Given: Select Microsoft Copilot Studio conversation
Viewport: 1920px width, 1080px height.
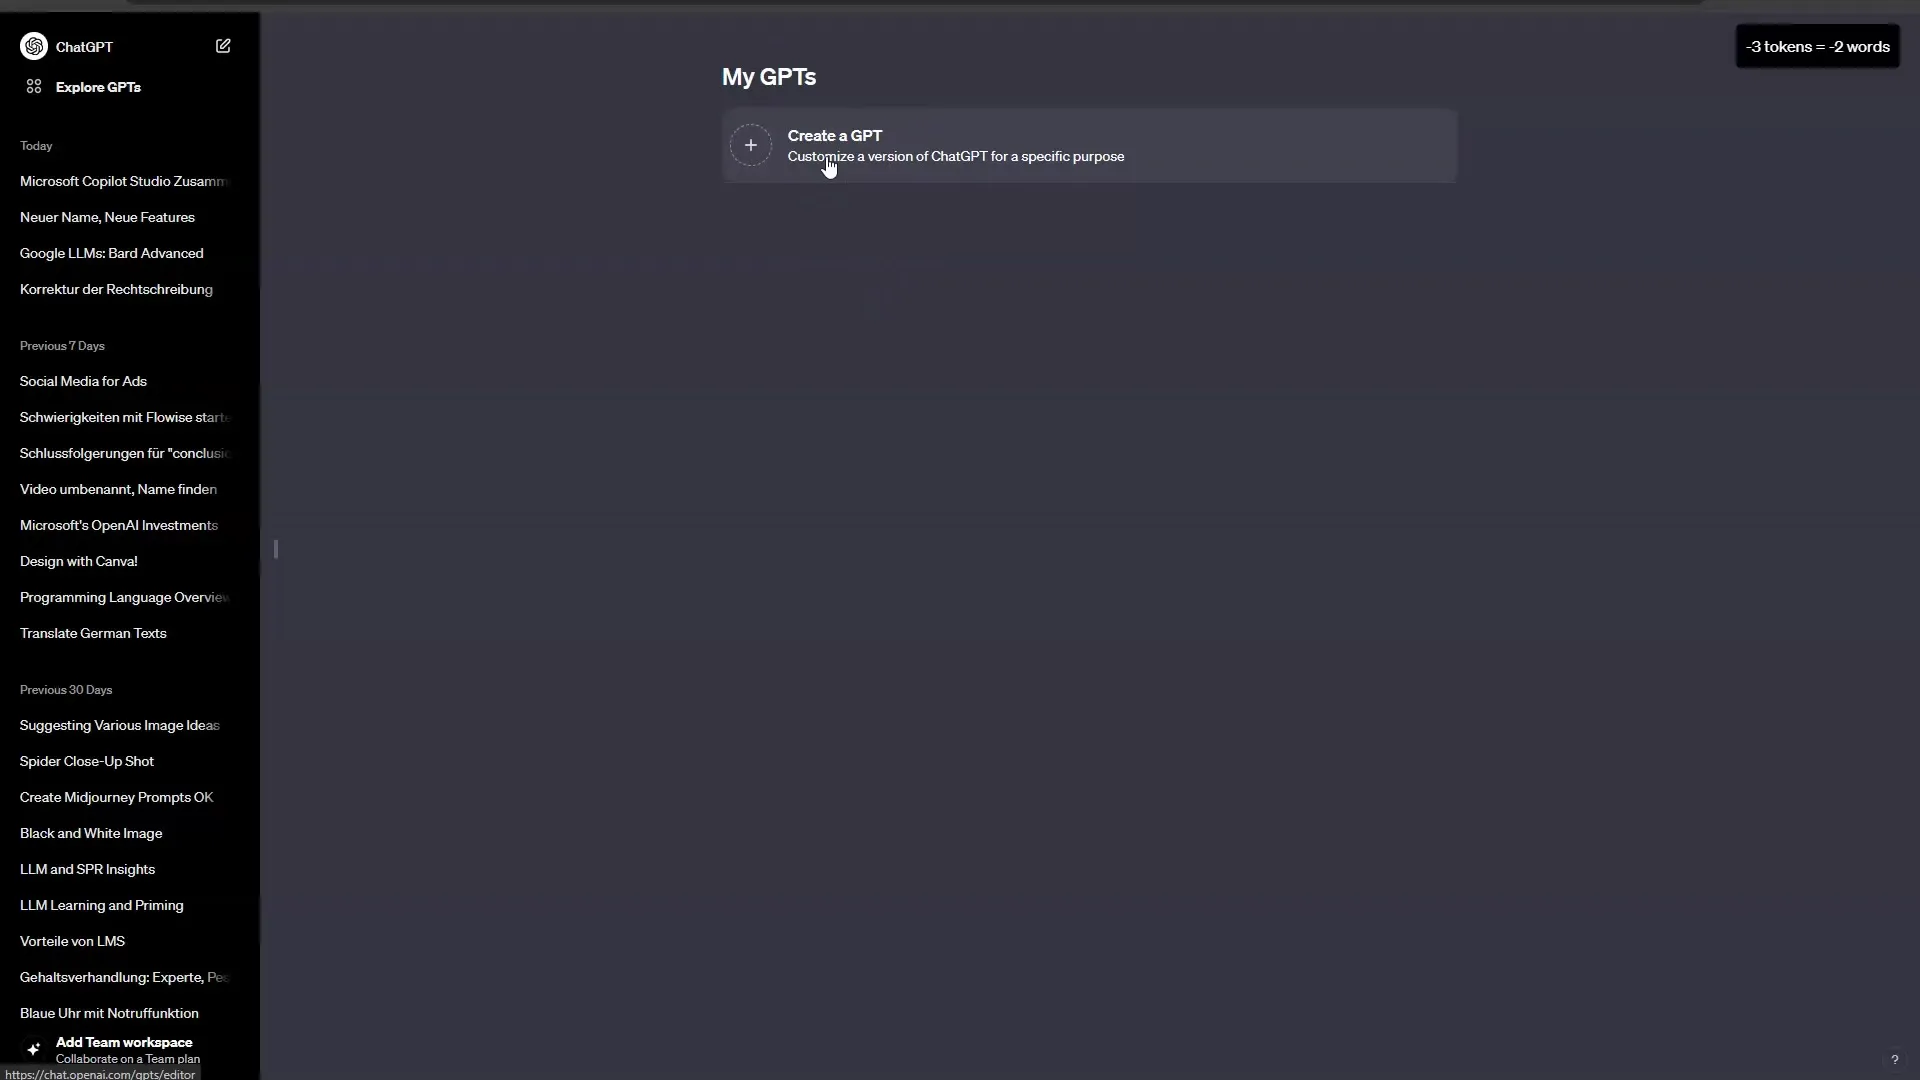Looking at the screenshot, I should (123, 179).
